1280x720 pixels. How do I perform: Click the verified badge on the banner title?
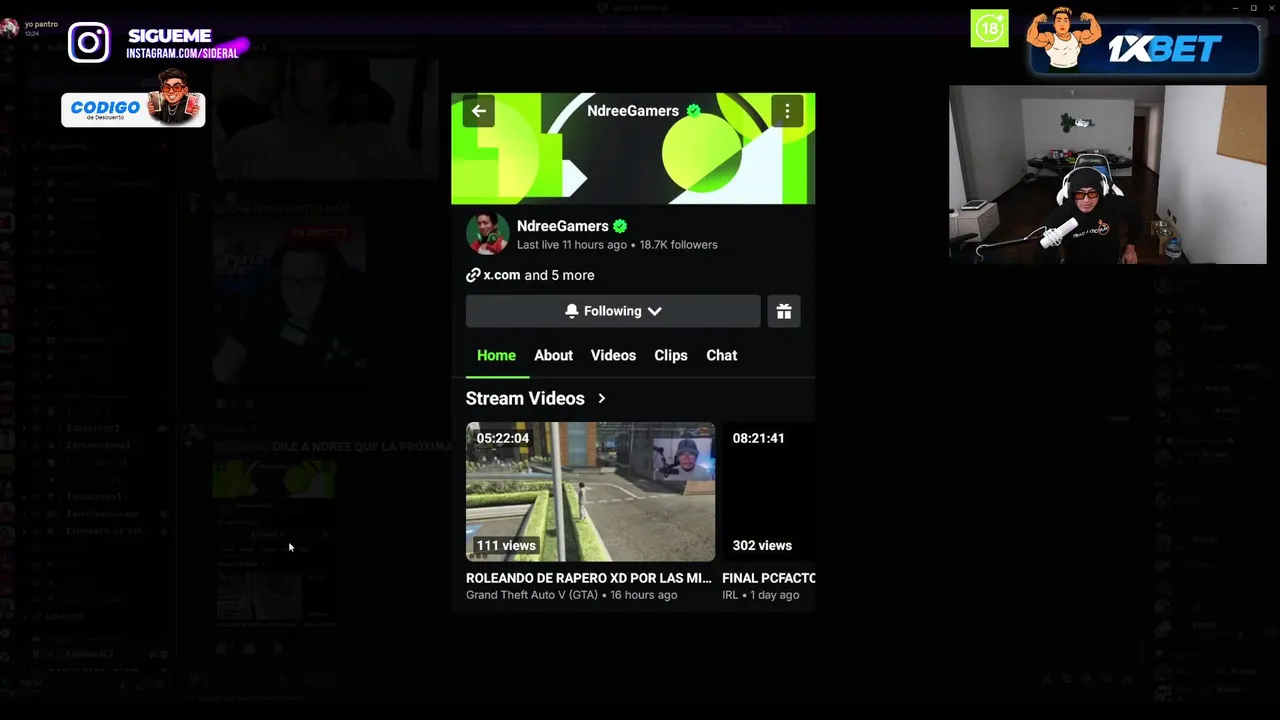(x=693, y=111)
